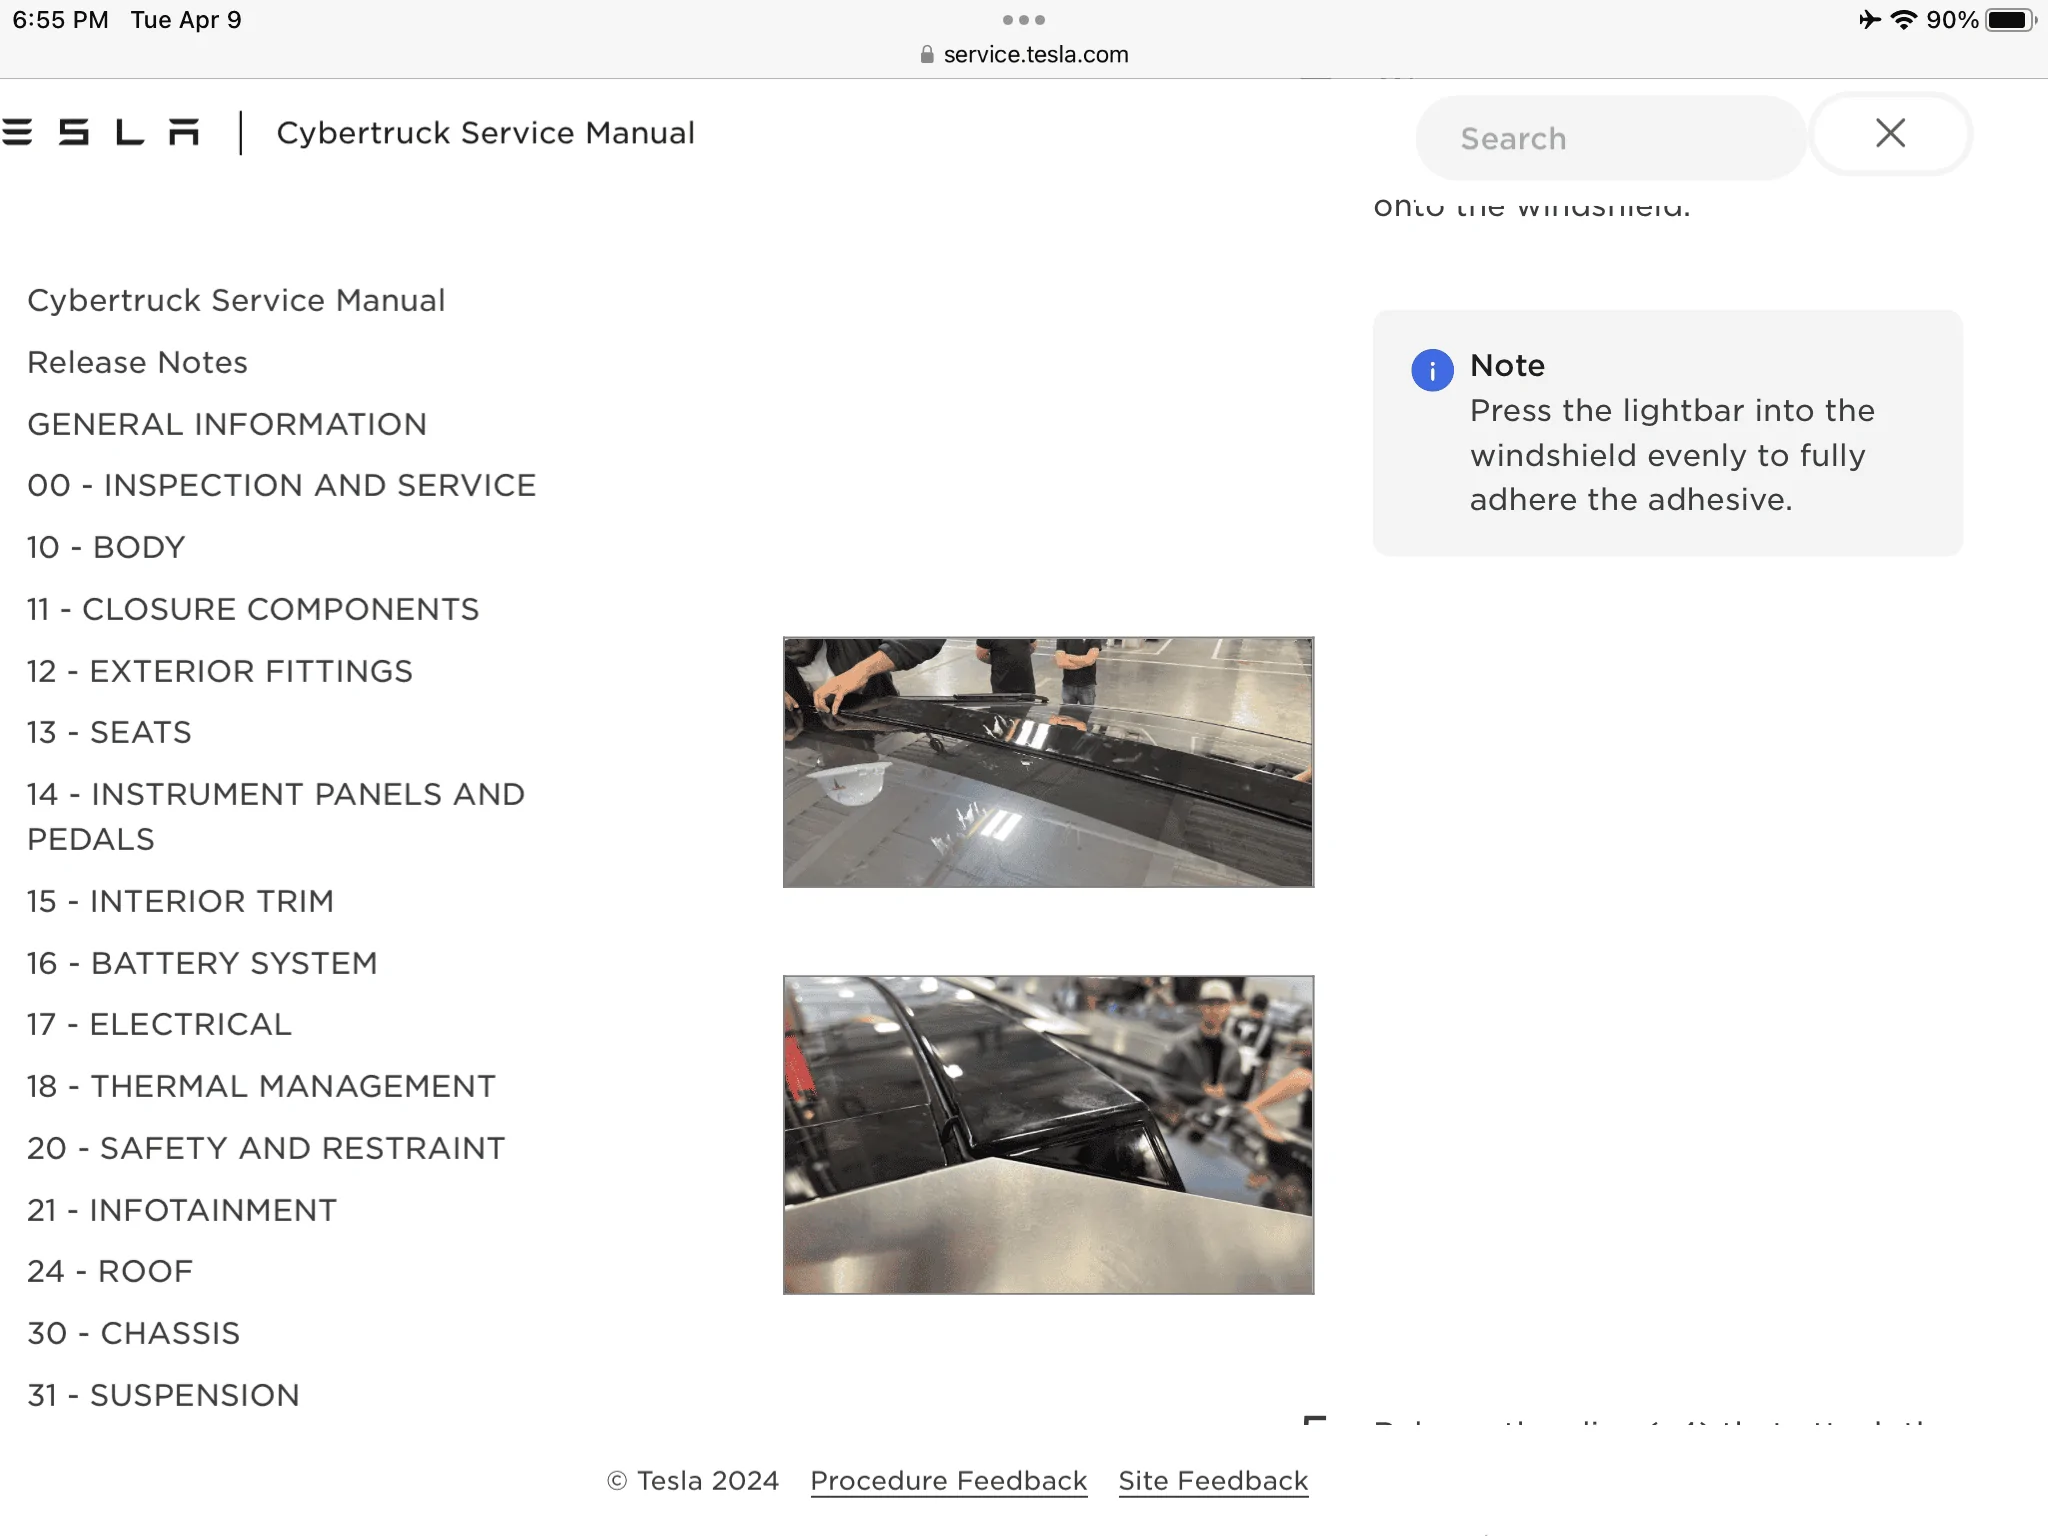Image resolution: width=2048 pixels, height=1536 pixels.
Task: Click the blue Note info icon
Action: point(1432,370)
